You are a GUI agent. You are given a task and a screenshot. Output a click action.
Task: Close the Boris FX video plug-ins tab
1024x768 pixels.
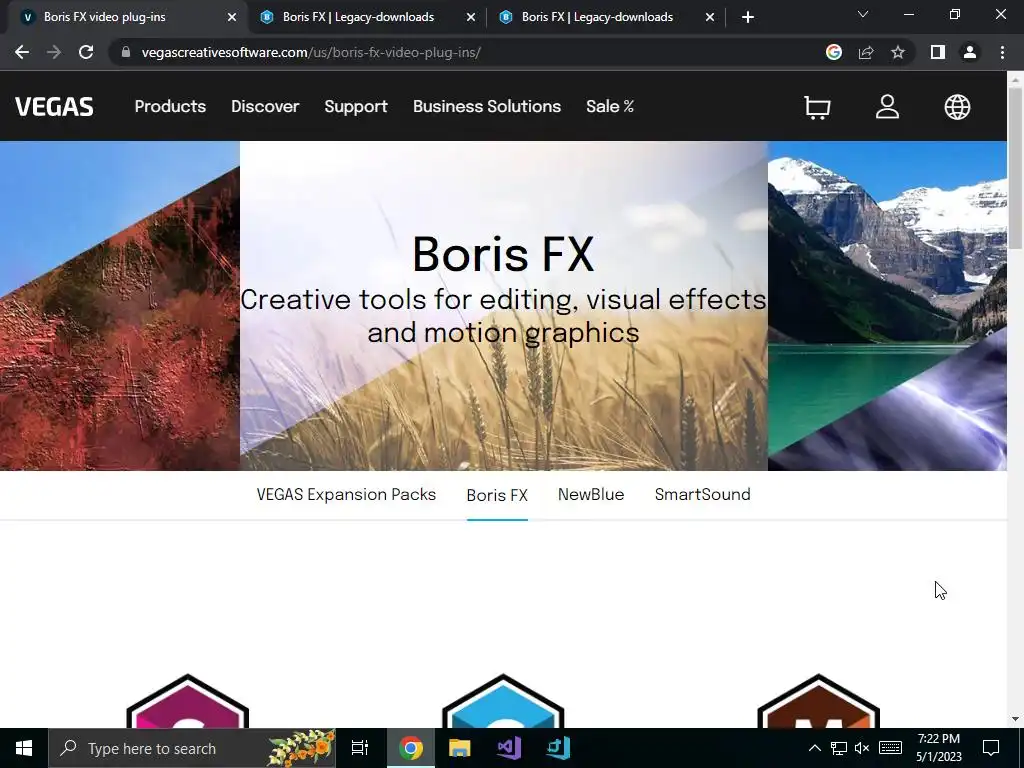[x=232, y=17]
